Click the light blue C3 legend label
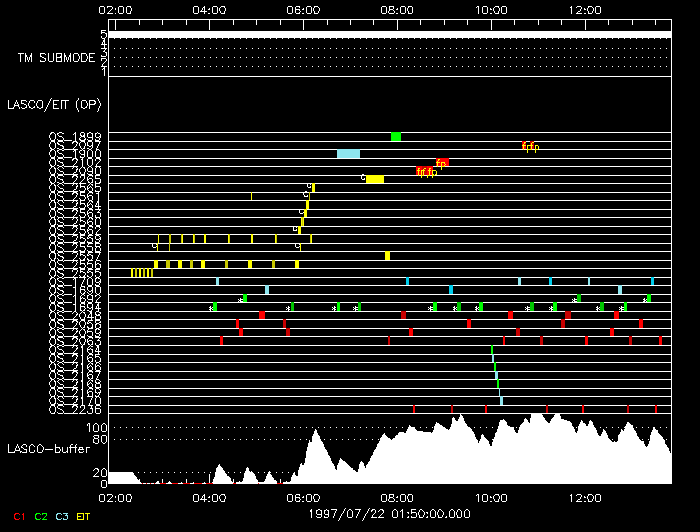 pos(62,516)
